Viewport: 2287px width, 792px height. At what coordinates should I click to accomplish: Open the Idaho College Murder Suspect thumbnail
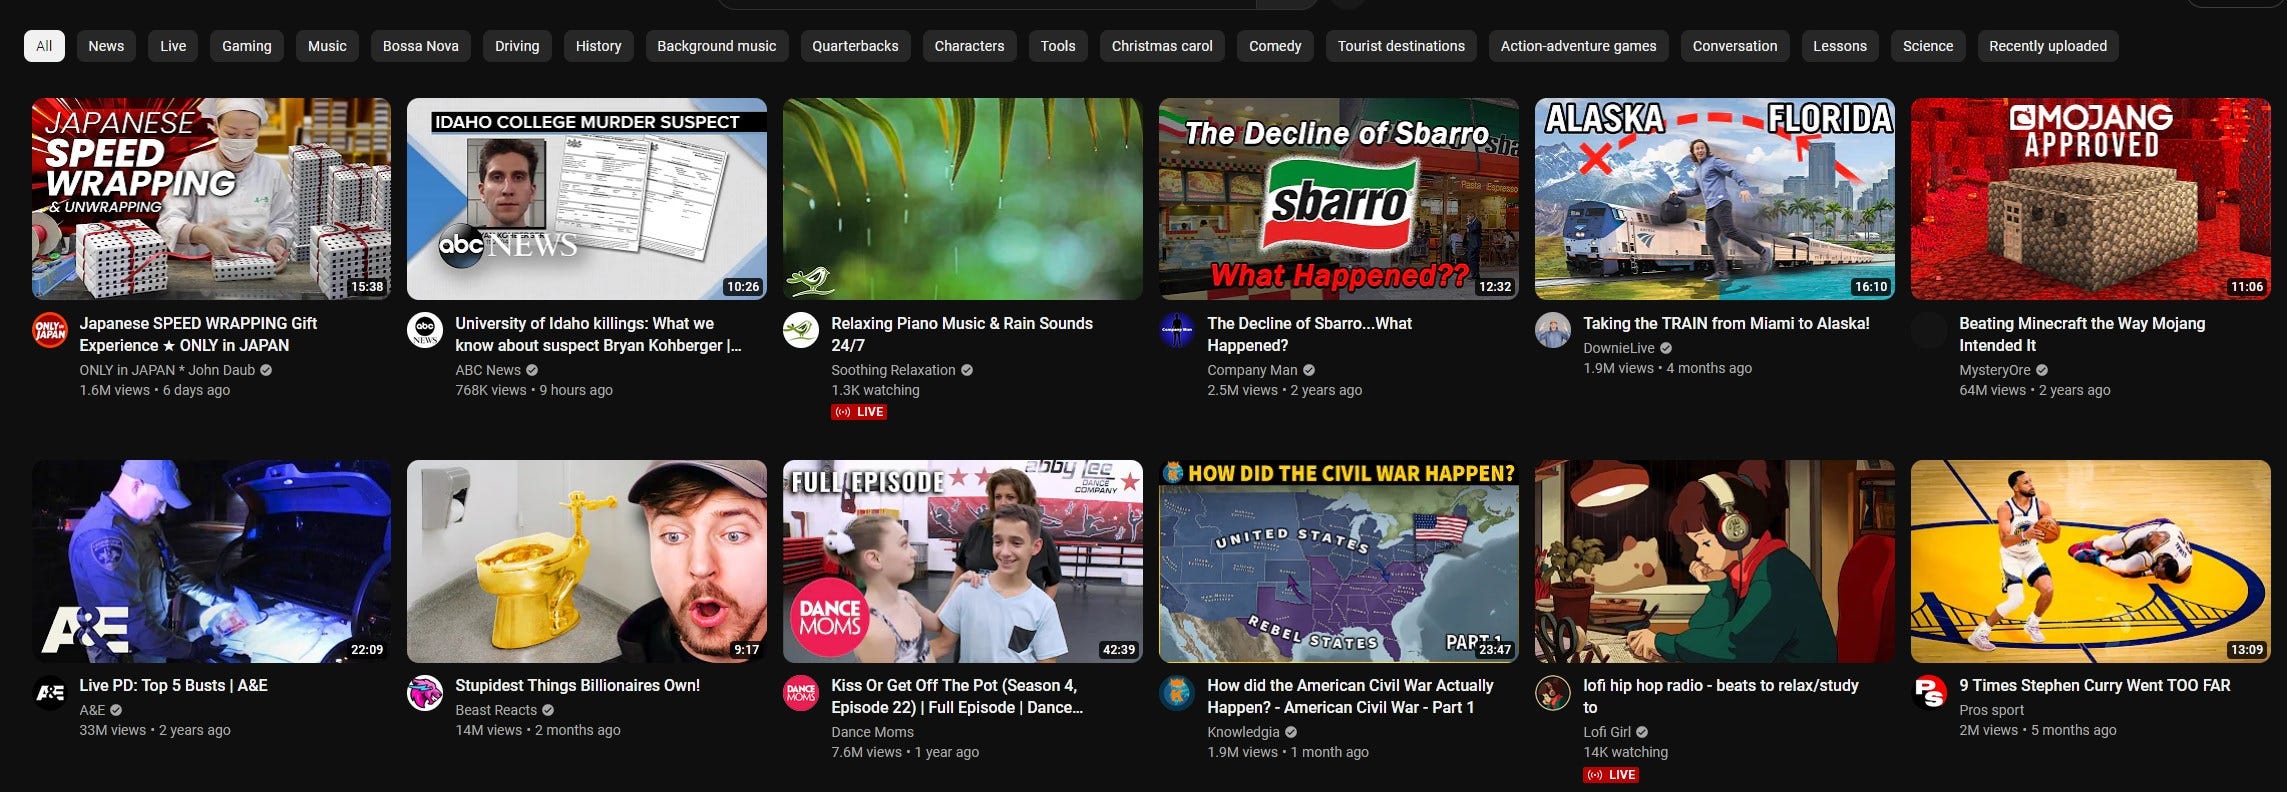coord(587,199)
